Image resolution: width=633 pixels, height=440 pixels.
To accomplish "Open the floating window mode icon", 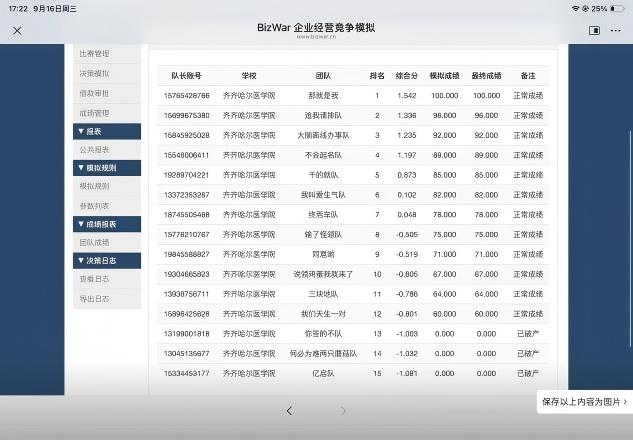I will pyautogui.click(x=594, y=30).
